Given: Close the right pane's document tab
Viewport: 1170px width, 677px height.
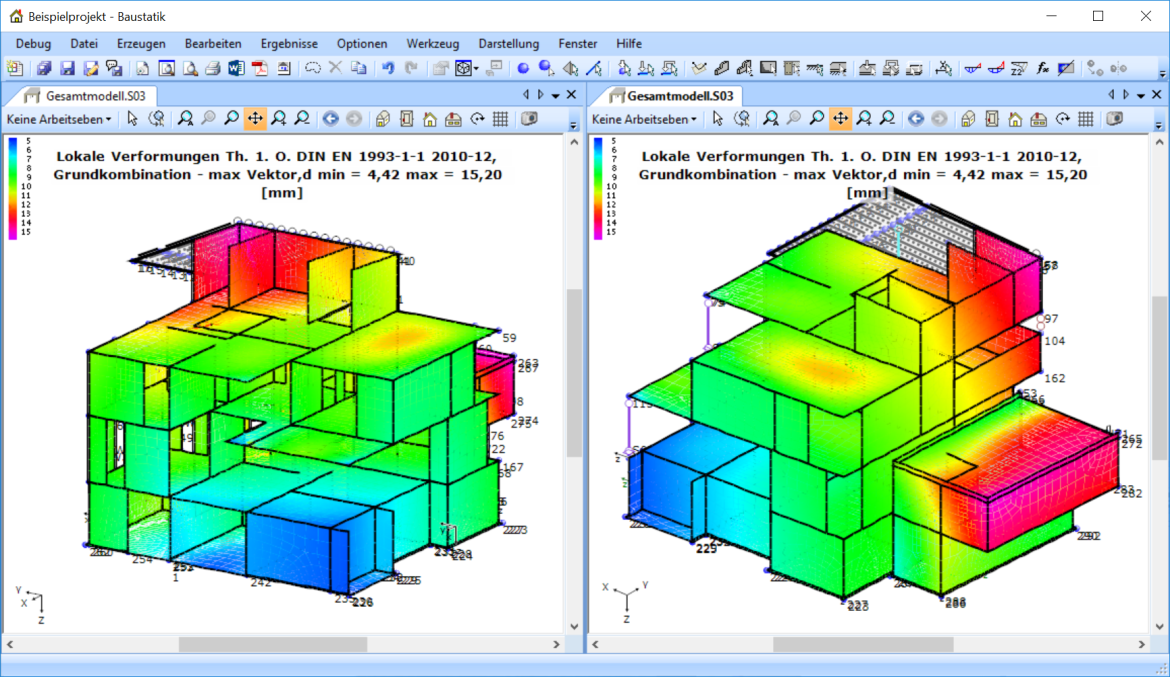Looking at the screenshot, I should [1157, 94].
